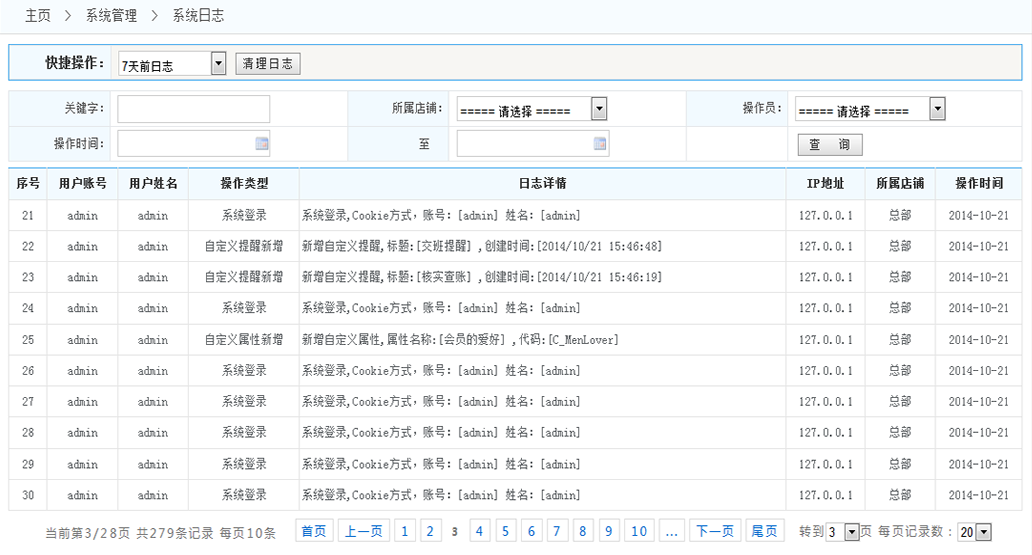
Task: Open calendar icon in end date field
Action: [600, 144]
